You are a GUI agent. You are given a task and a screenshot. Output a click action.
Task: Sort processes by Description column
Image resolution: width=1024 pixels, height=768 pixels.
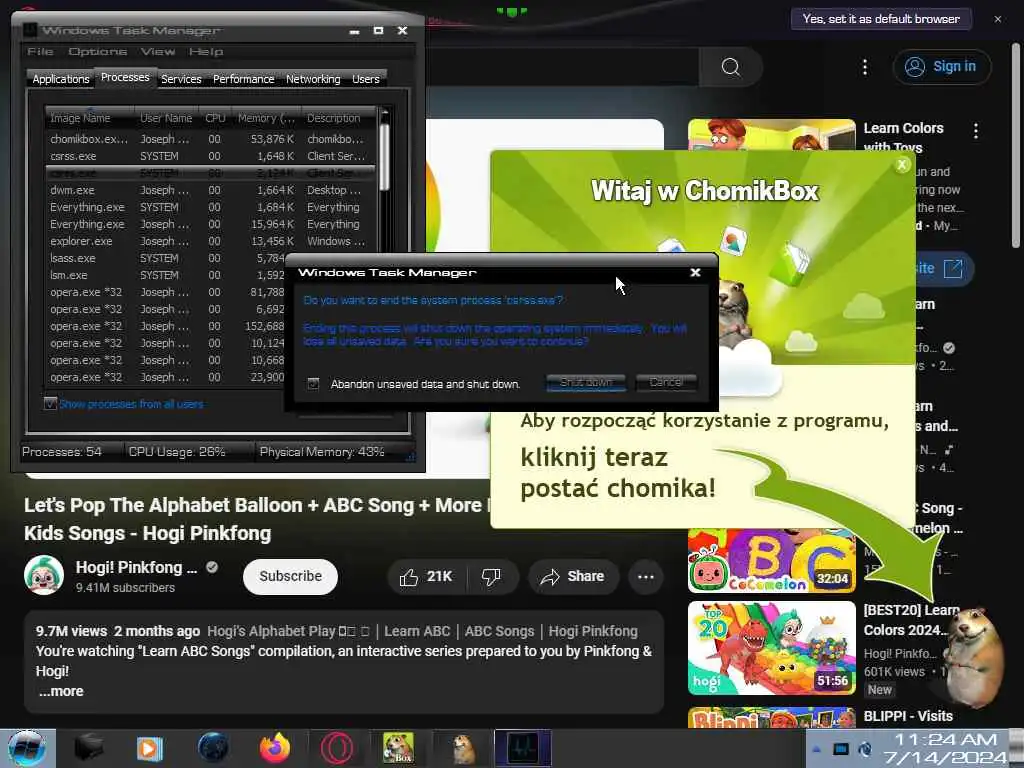click(x=338, y=118)
